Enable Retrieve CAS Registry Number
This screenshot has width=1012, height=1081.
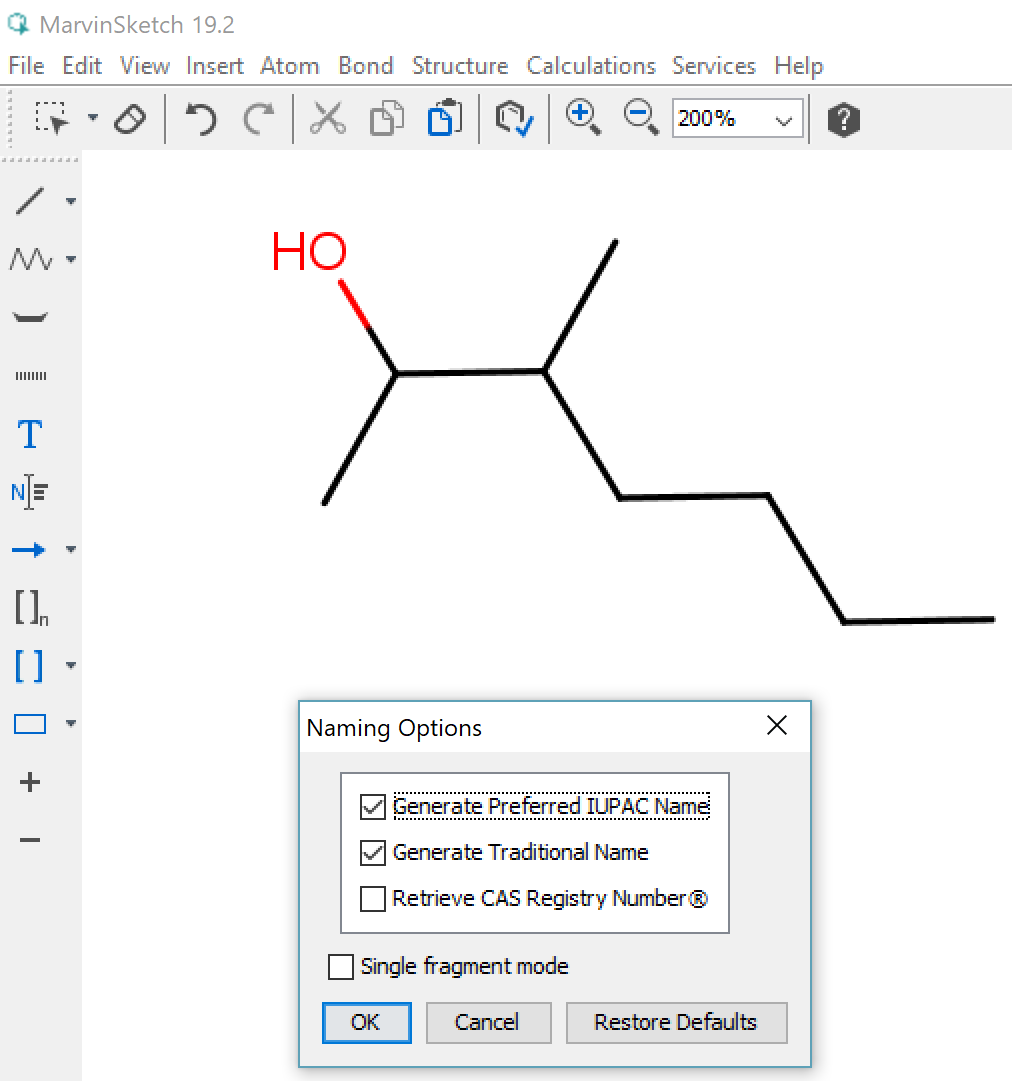point(373,899)
